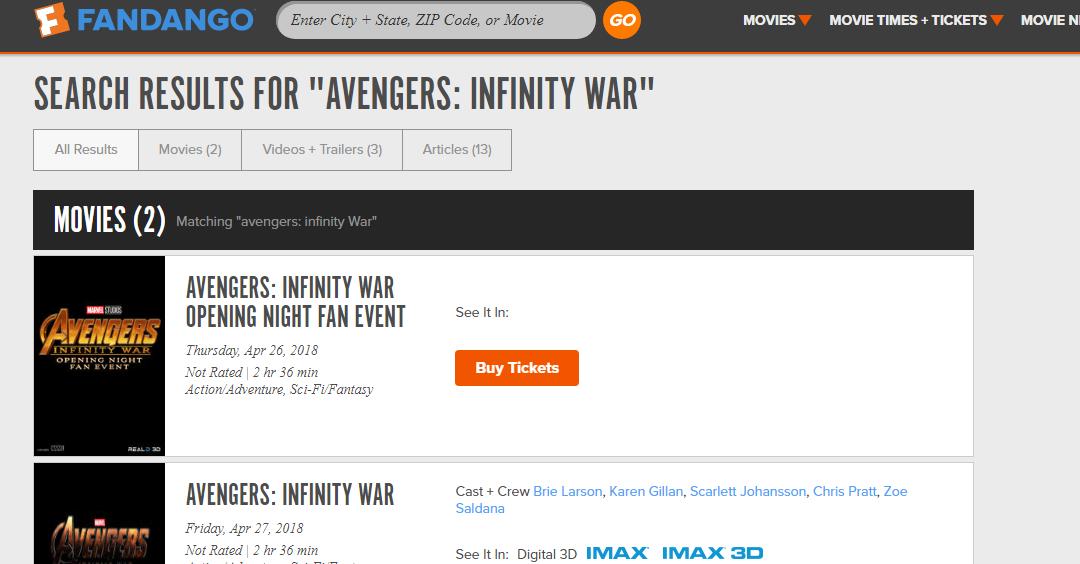Open the Videos + Trailers (3) tab
The width and height of the screenshot is (1080, 564).
pyautogui.click(x=322, y=150)
